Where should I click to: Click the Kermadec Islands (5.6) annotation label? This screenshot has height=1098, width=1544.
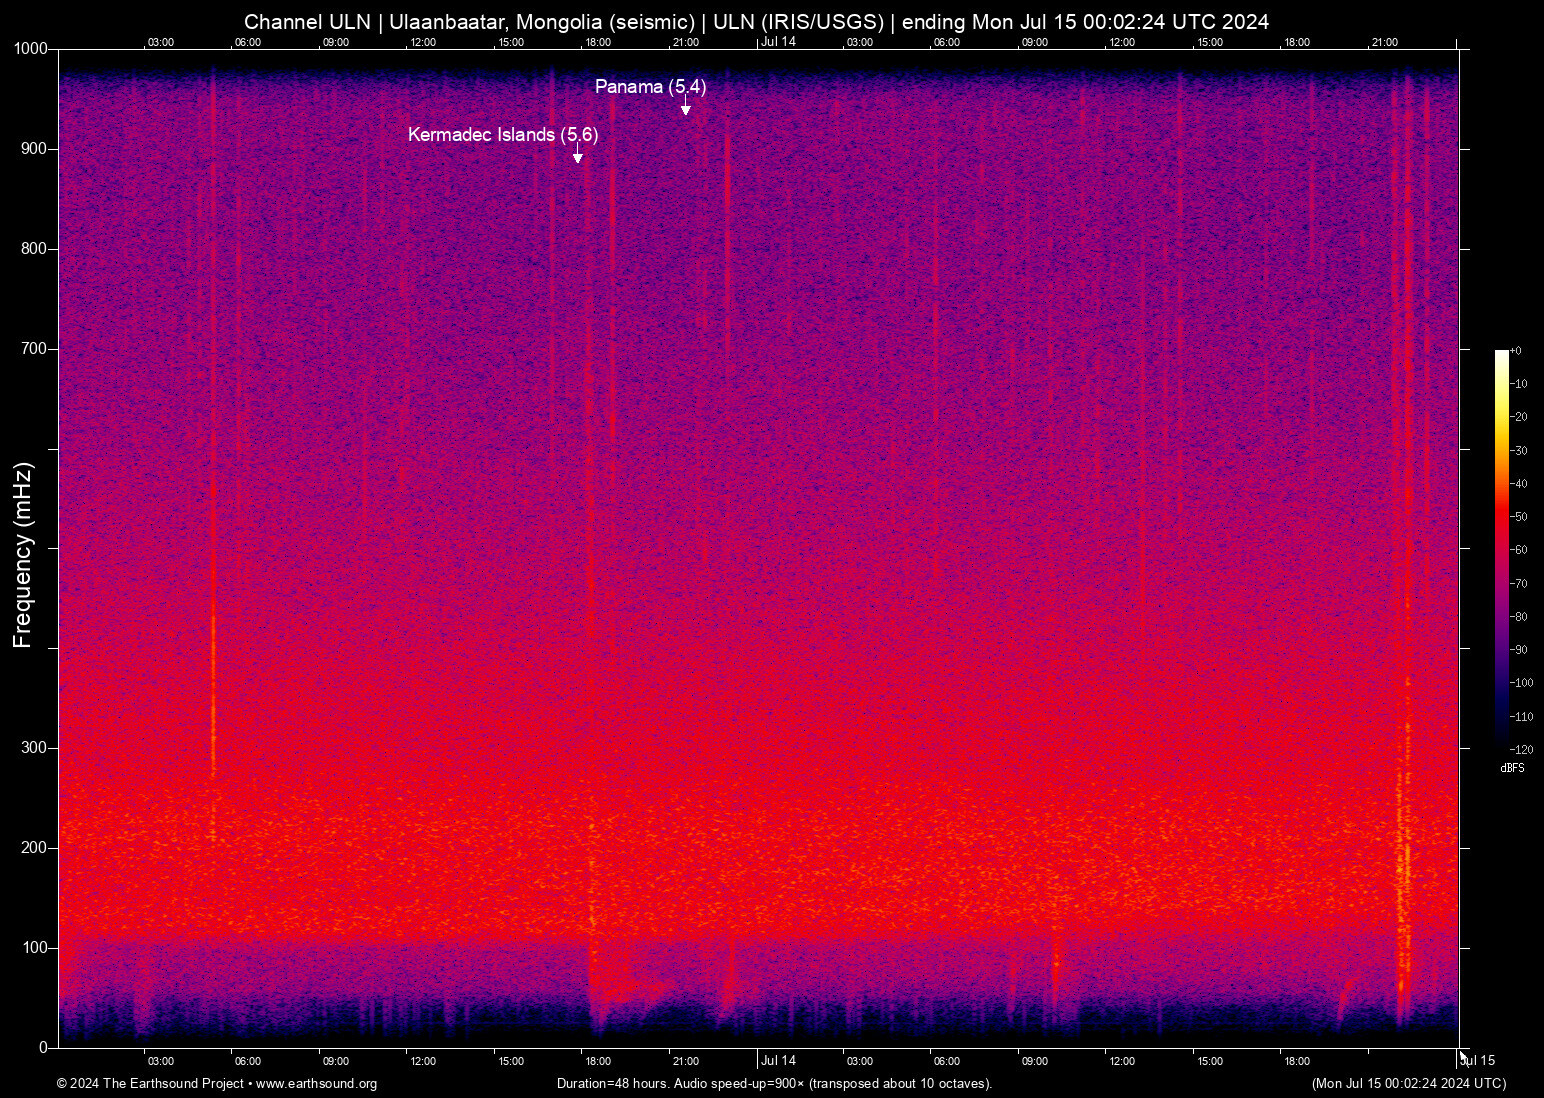tap(502, 135)
